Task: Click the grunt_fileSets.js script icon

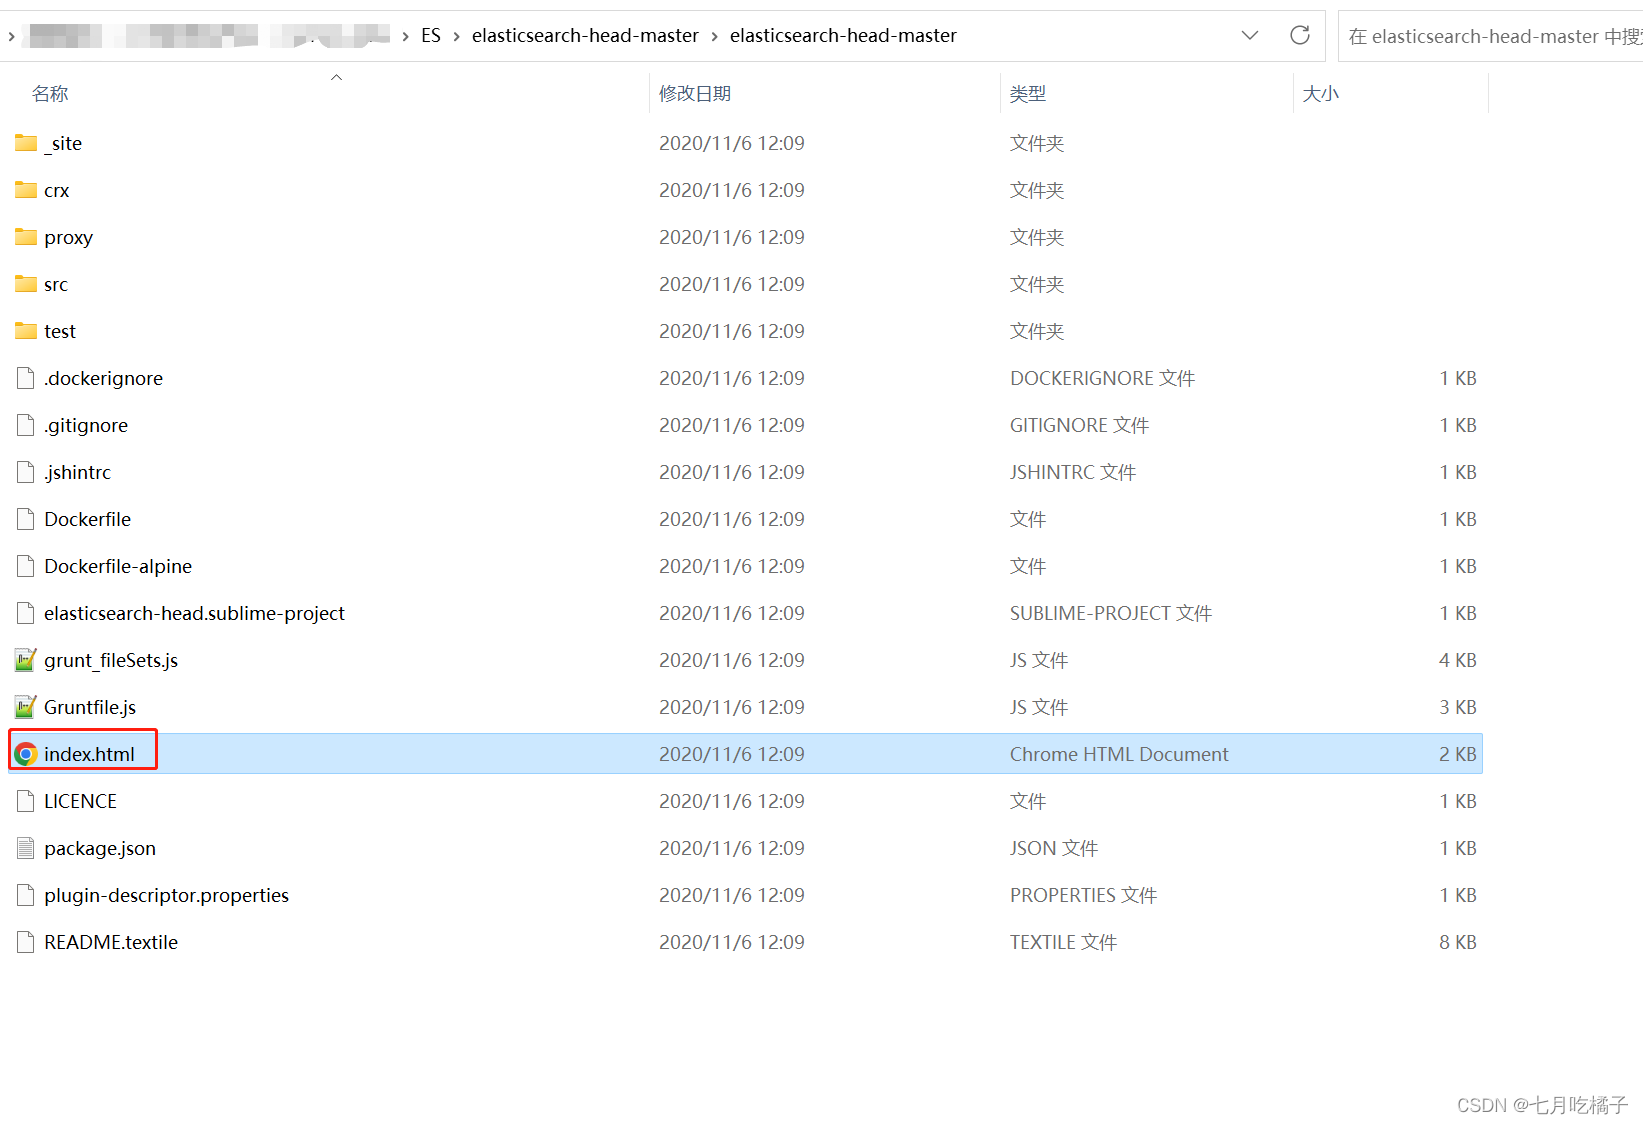Action: click(26, 660)
